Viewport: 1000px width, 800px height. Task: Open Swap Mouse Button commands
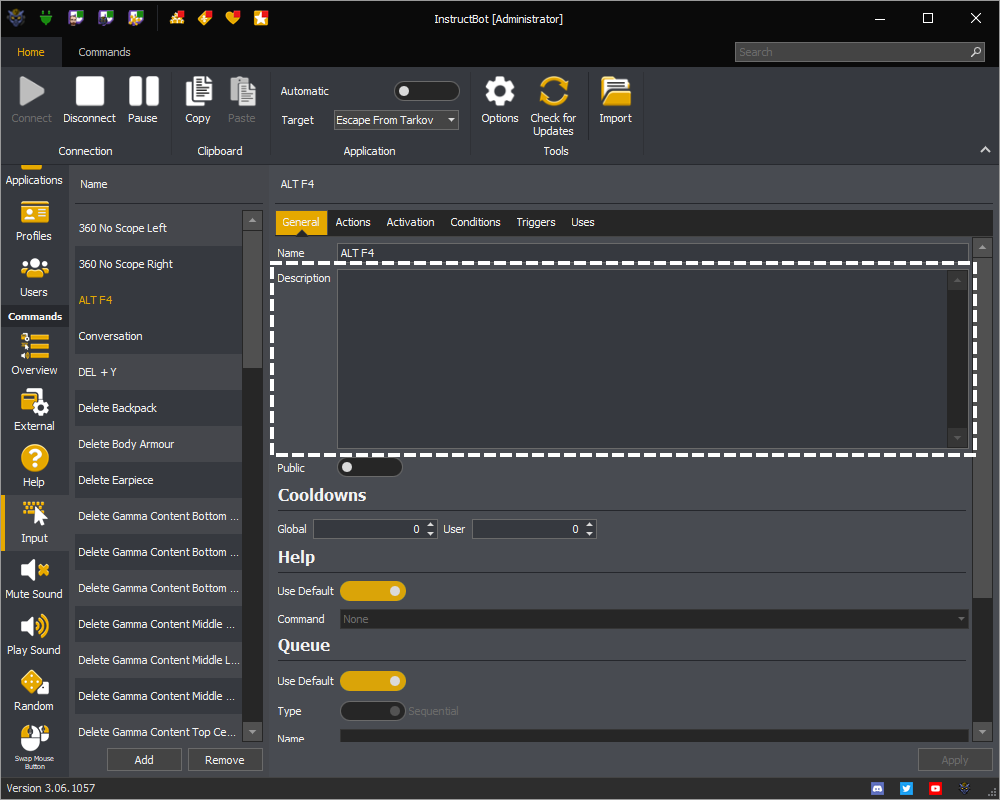34,746
